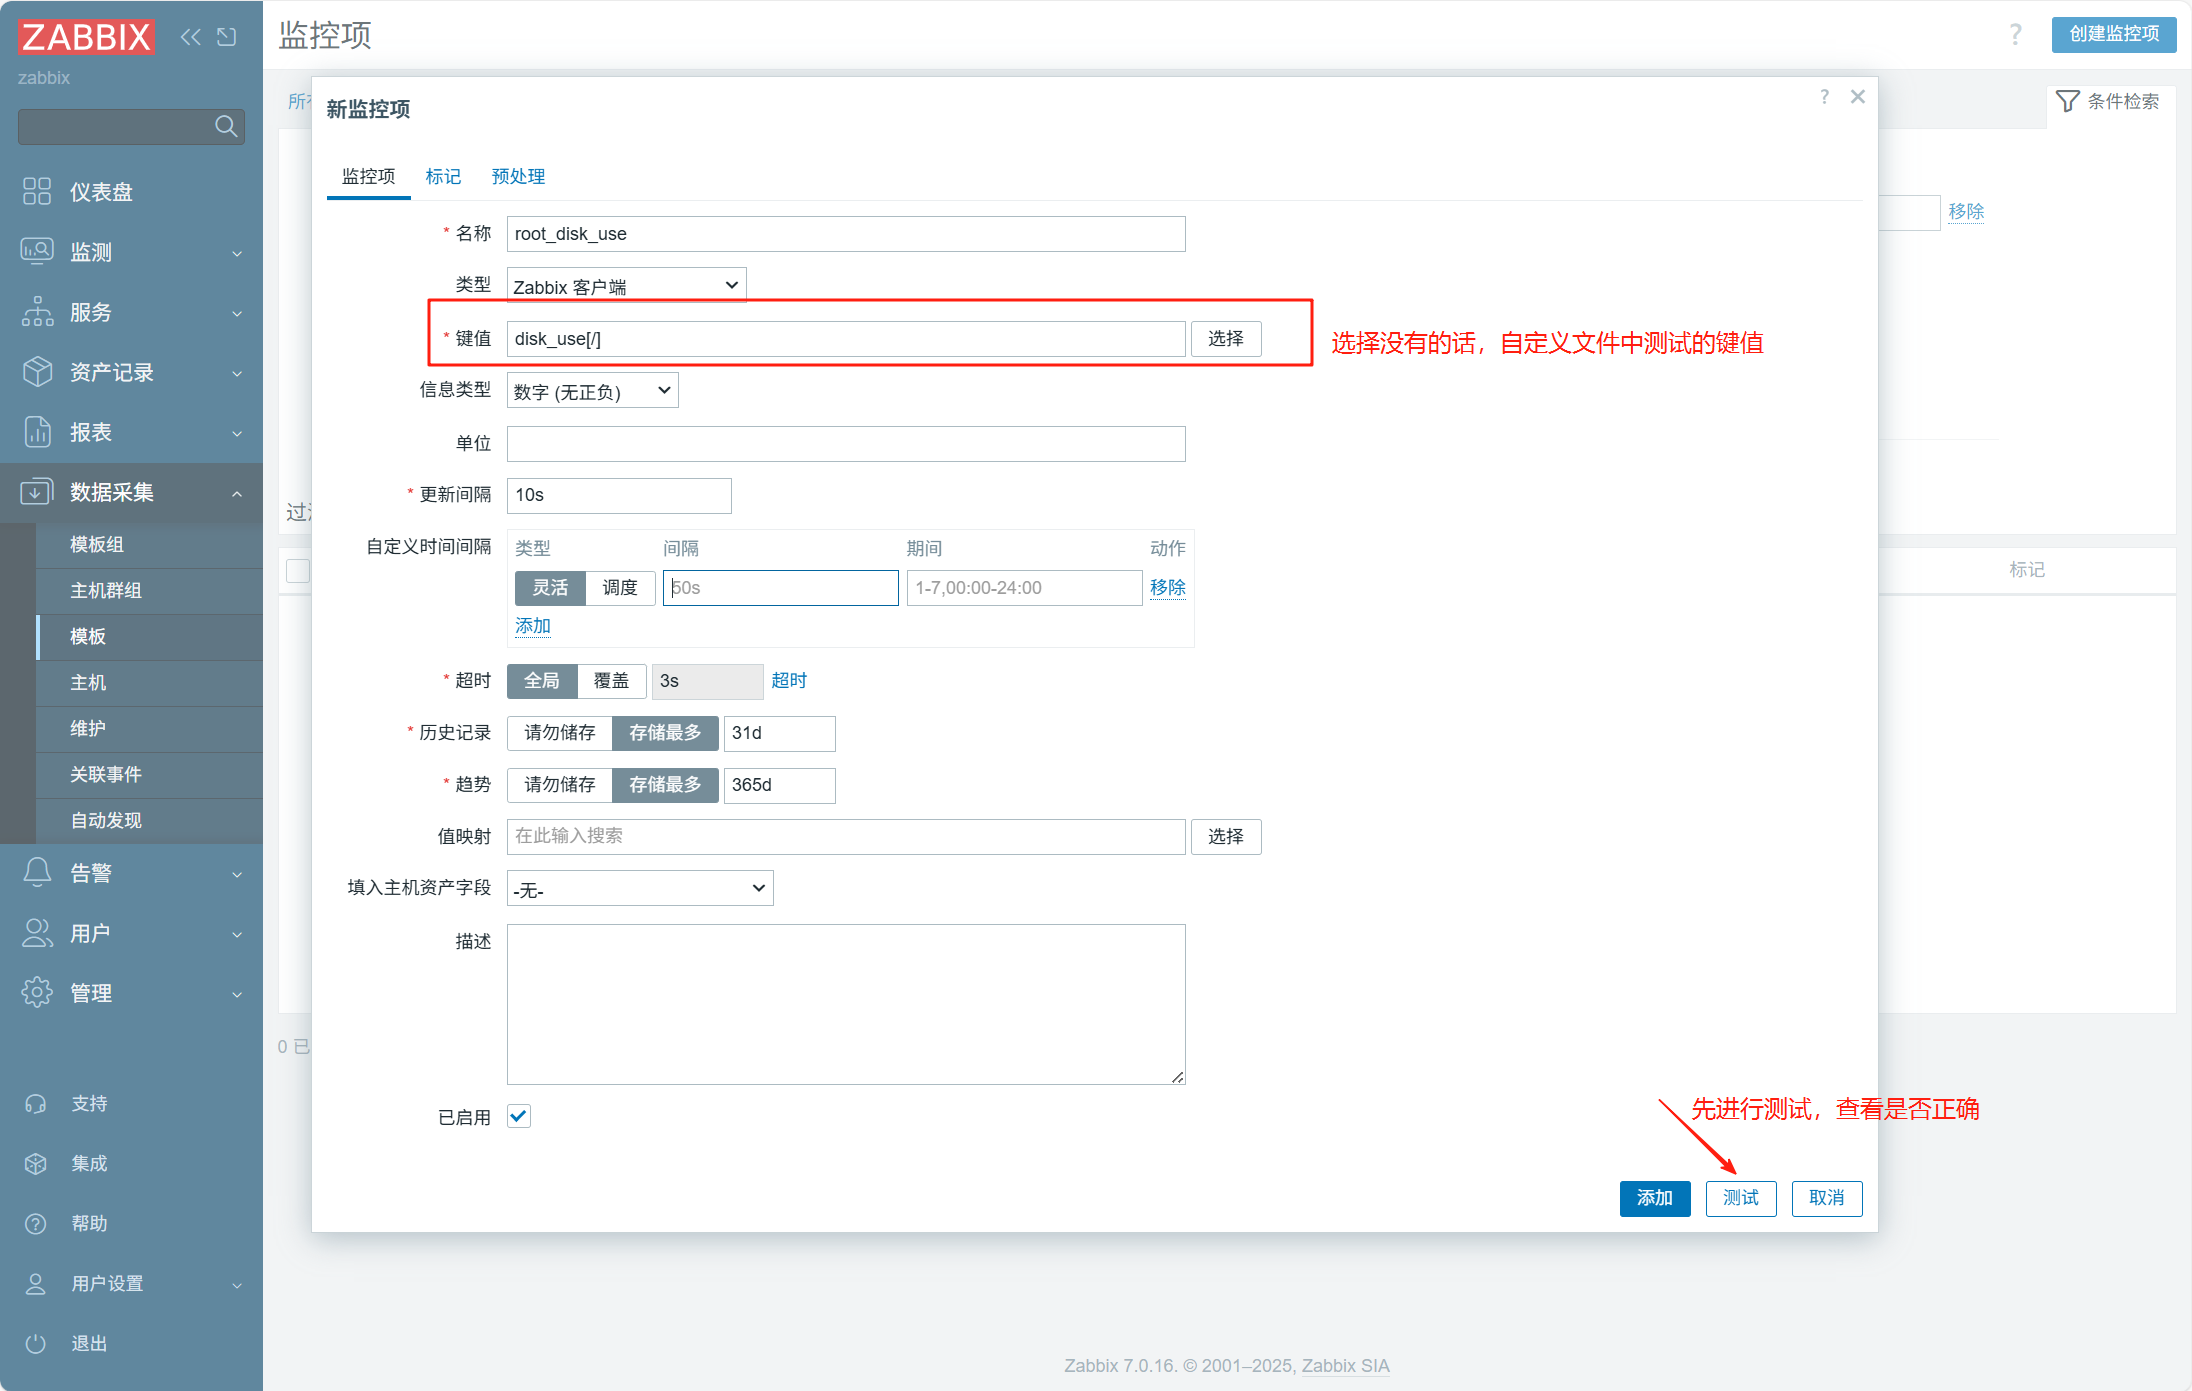Click the 超时 link
Screen dimensions: 2192x1391
coord(789,681)
